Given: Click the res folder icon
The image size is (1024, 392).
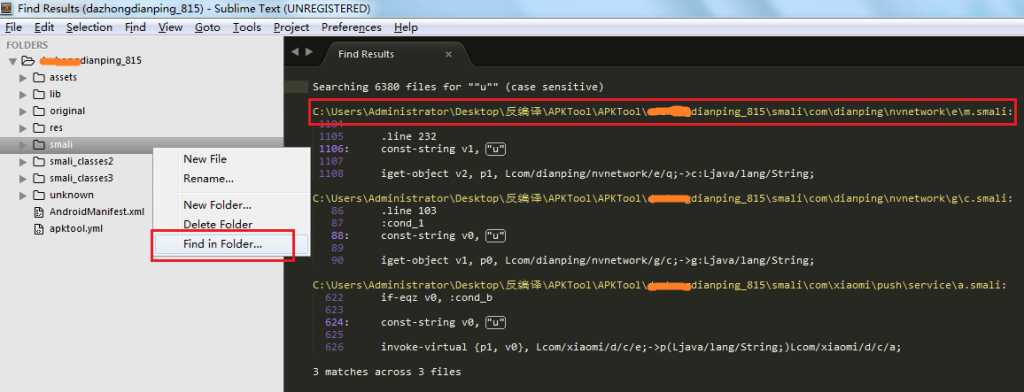Looking at the screenshot, I should (39, 128).
